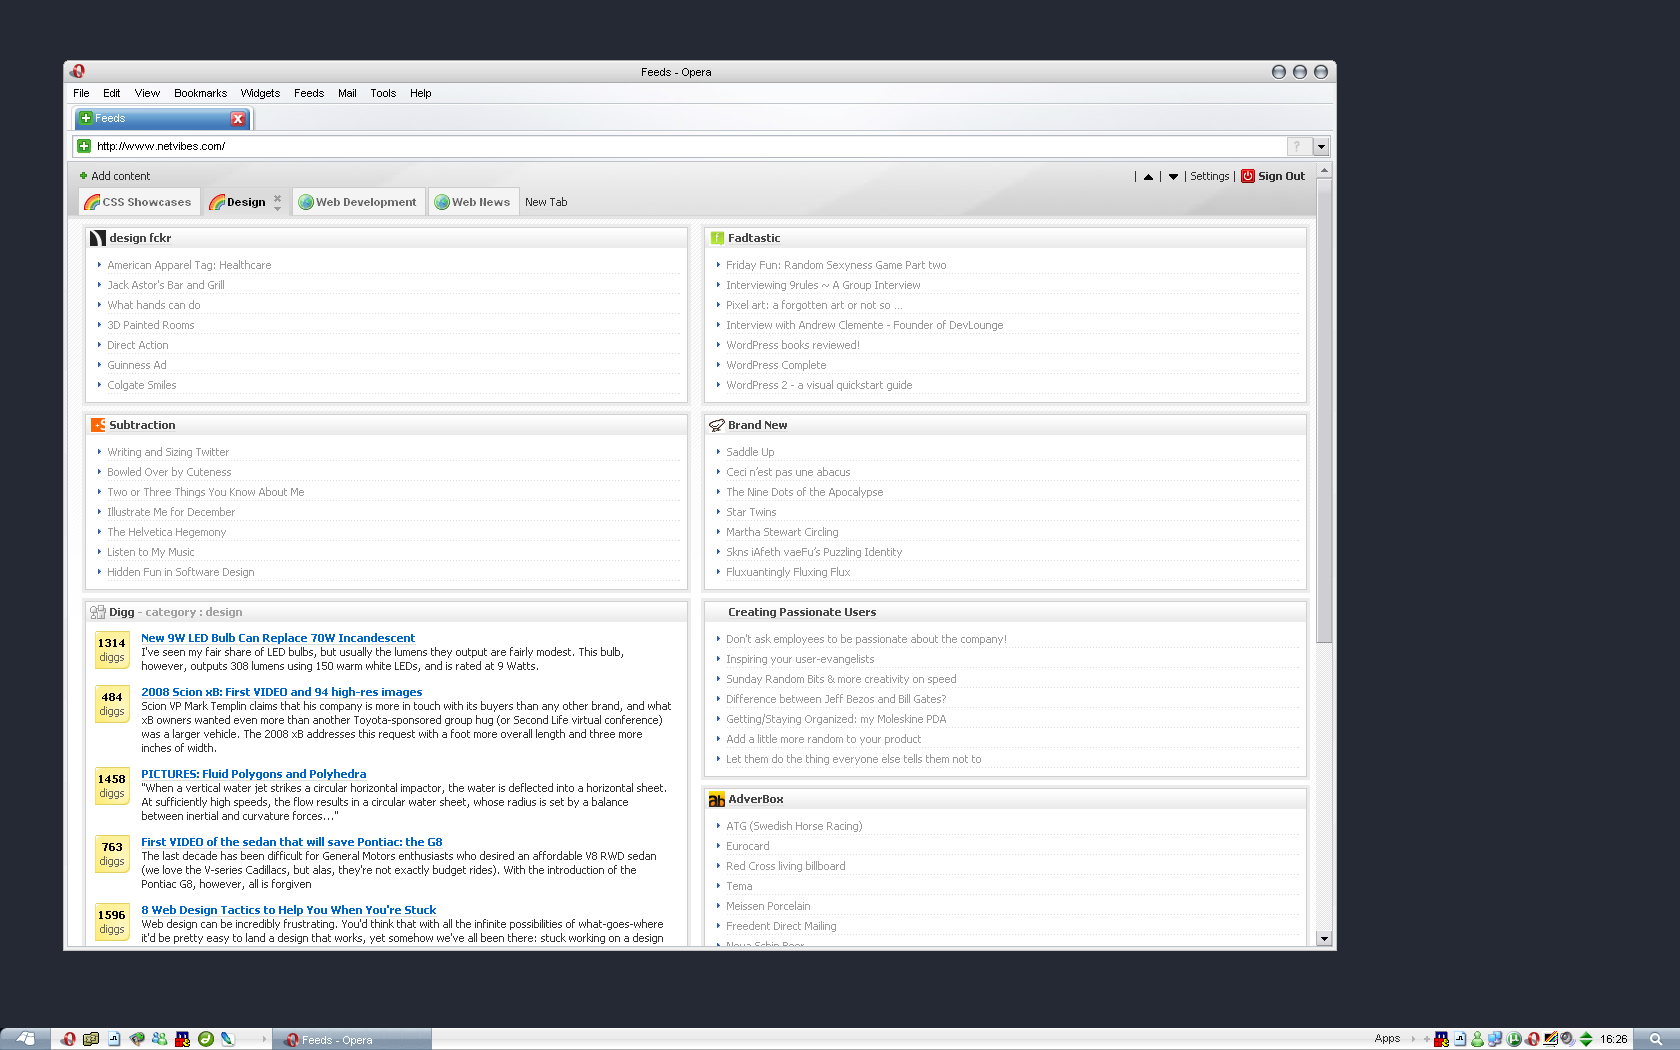Launch Opera from the quick launch bar

(68, 1039)
